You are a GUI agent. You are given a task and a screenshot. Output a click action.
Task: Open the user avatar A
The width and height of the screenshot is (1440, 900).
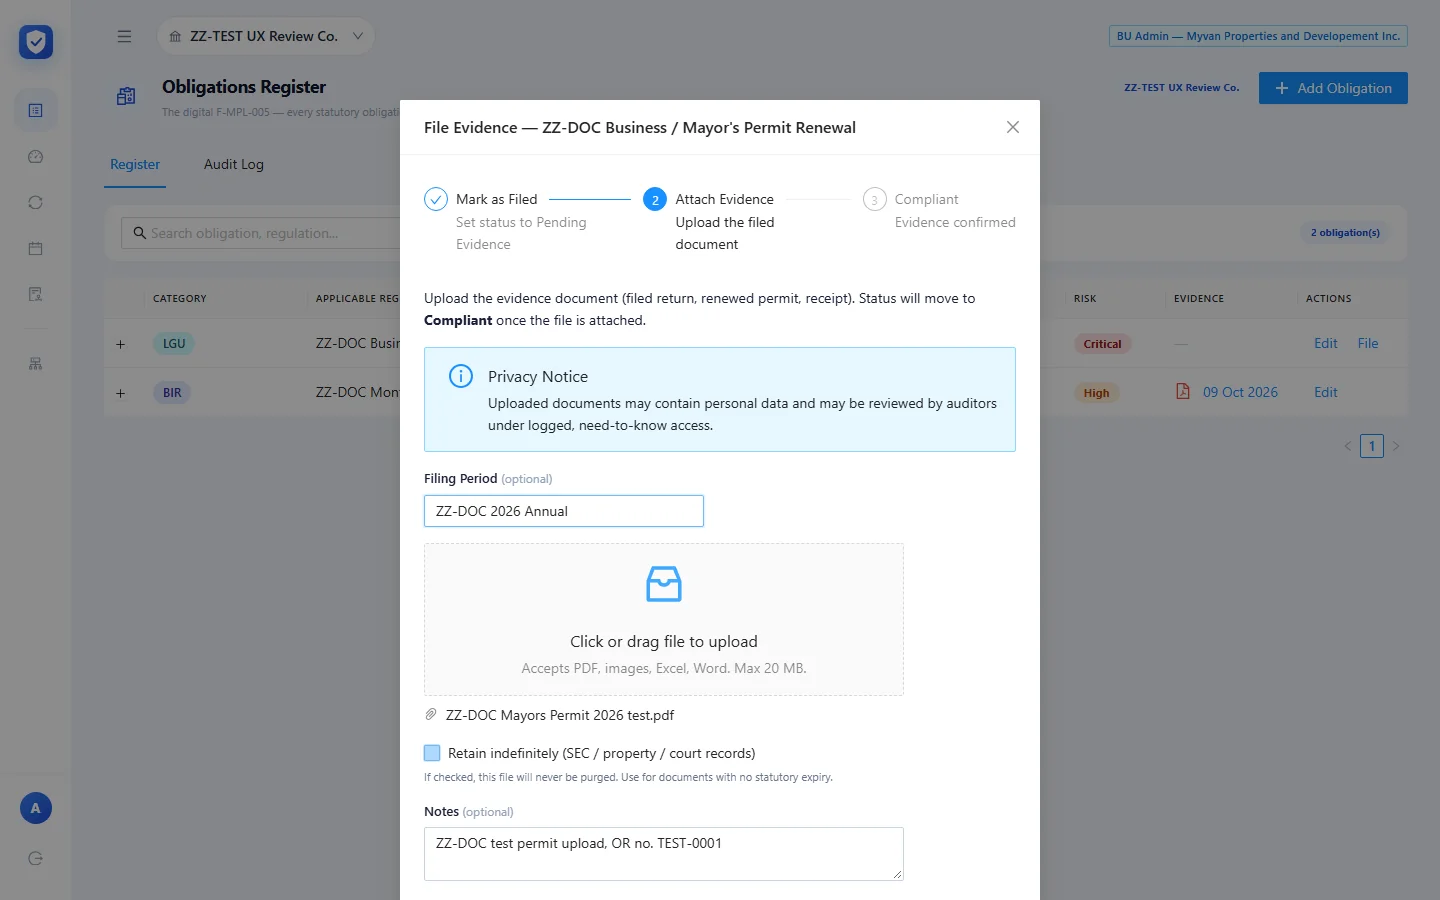pyautogui.click(x=36, y=808)
